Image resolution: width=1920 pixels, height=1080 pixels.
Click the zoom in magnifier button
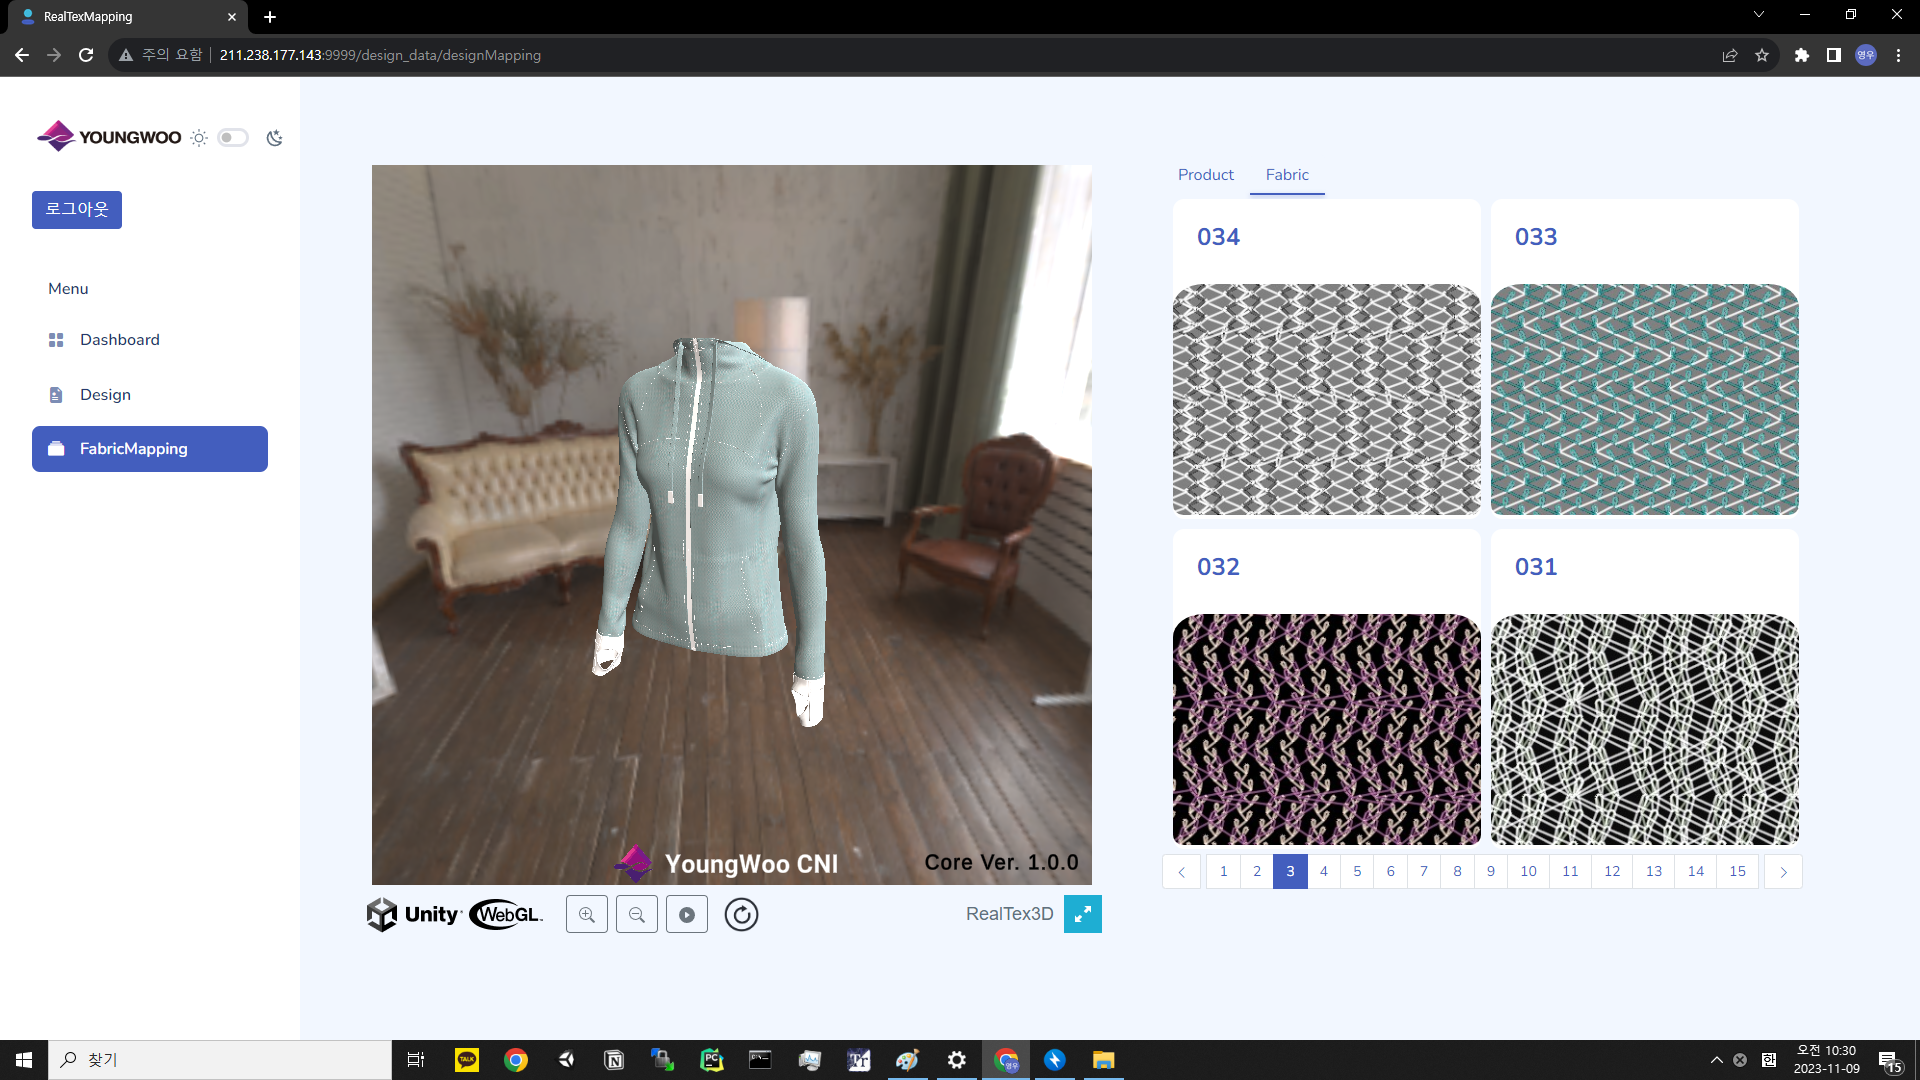pos(587,914)
